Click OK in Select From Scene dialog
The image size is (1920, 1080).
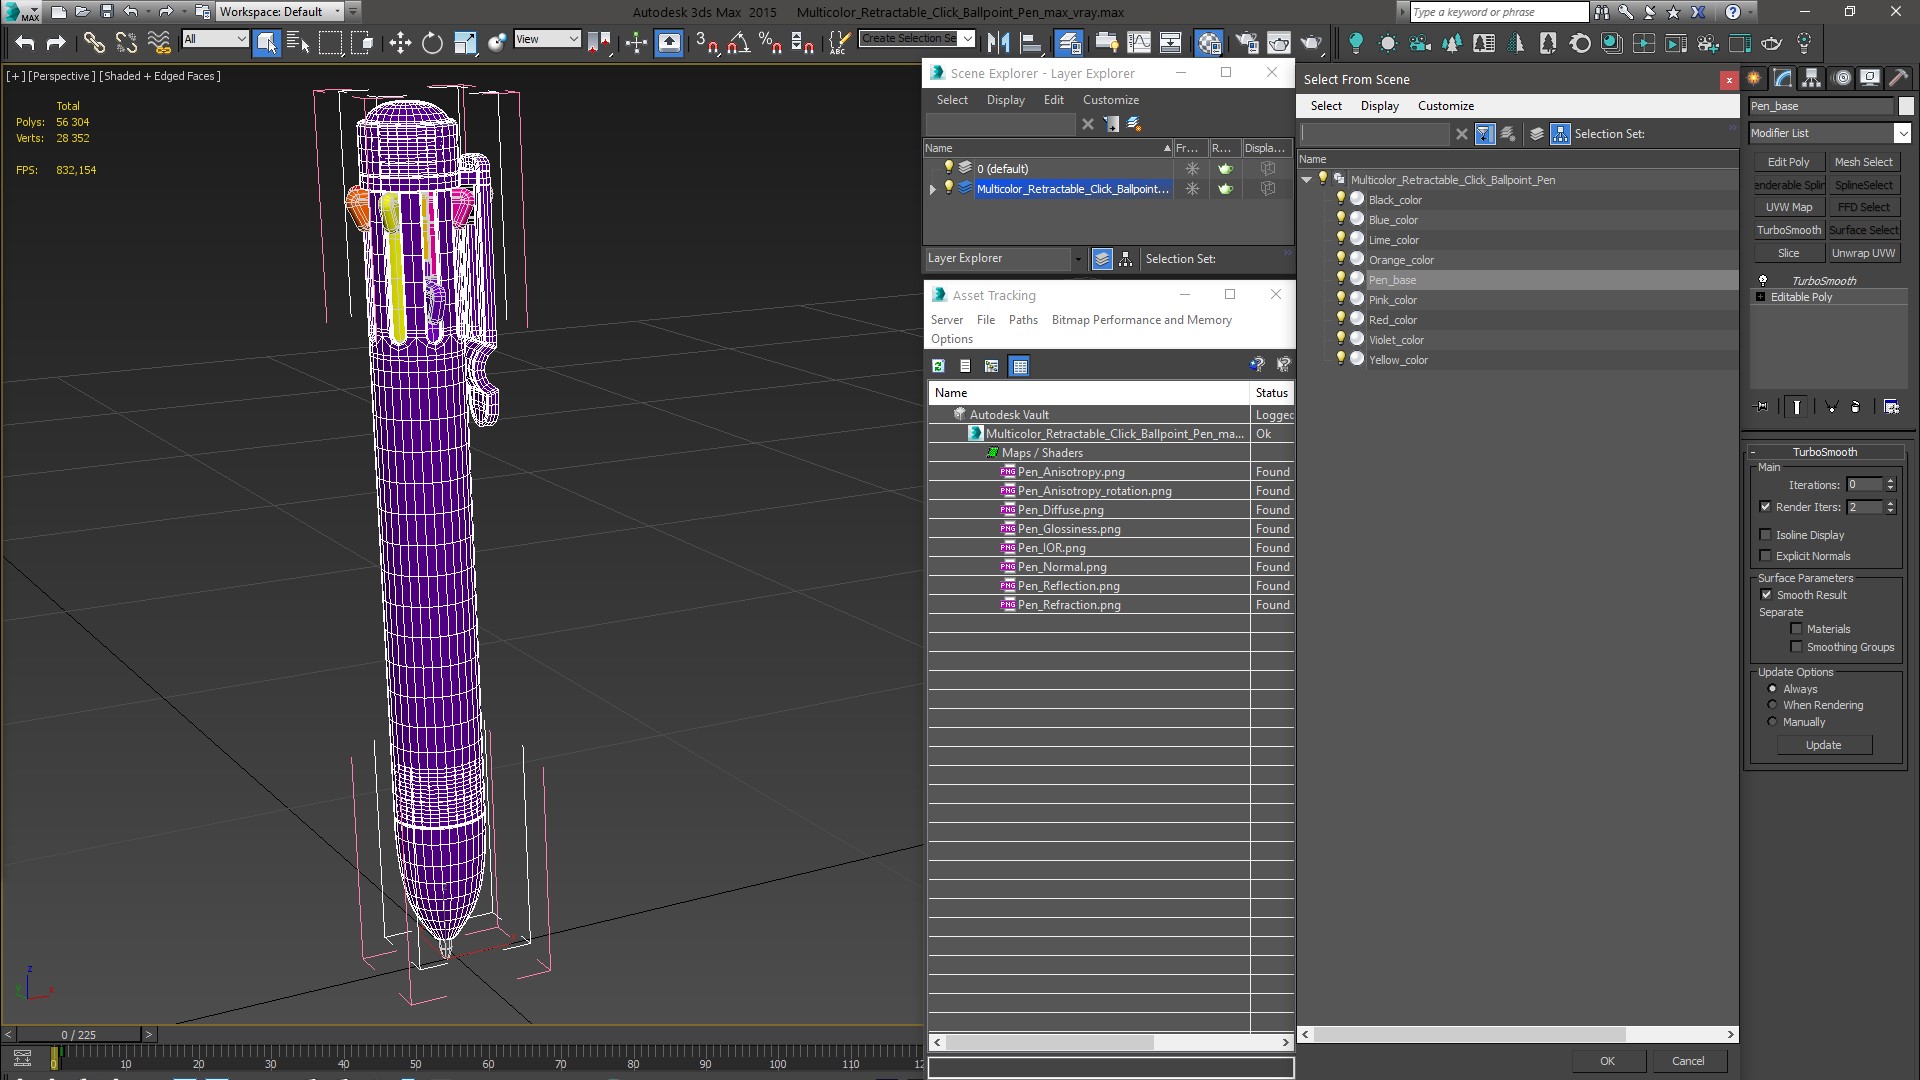tap(1607, 1061)
